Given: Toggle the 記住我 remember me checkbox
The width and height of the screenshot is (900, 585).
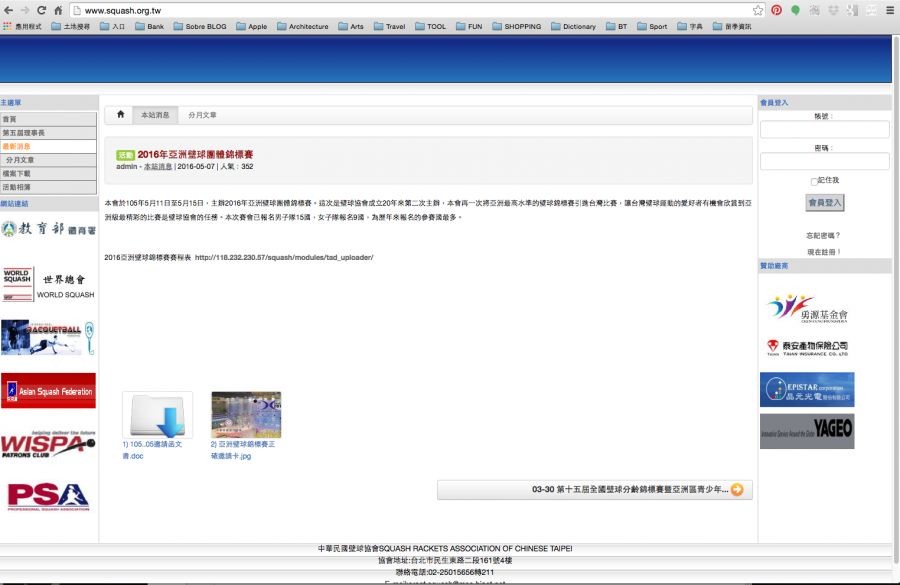Looking at the screenshot, I should 814,181.
